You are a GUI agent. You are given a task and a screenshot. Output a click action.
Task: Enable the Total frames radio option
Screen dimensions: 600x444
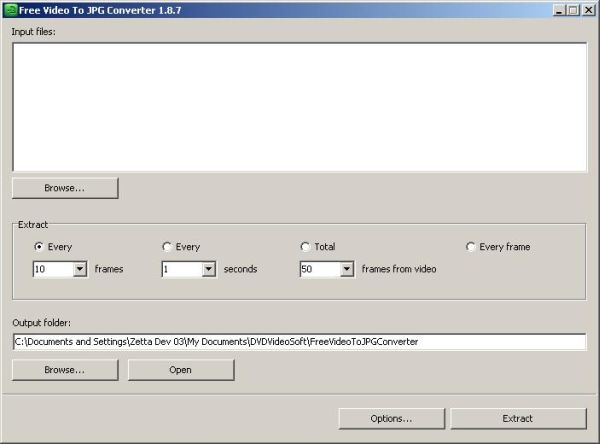305,247
